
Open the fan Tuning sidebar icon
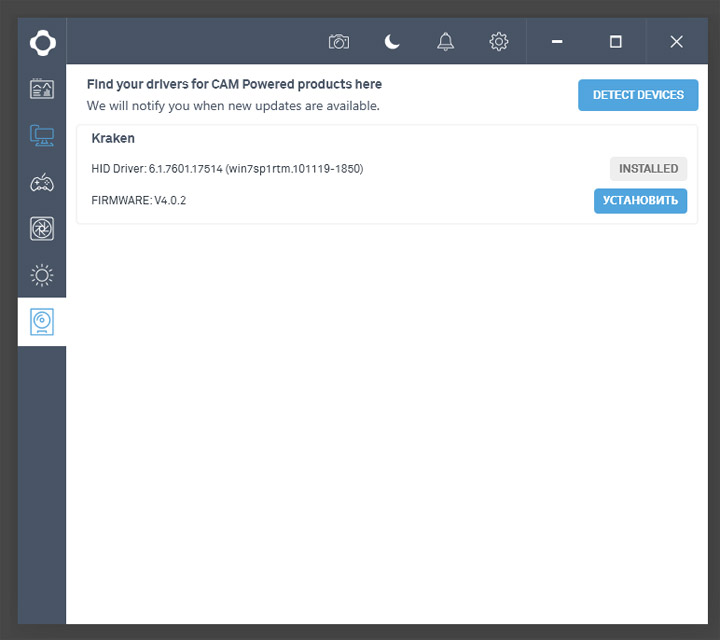tap(42, 229)
